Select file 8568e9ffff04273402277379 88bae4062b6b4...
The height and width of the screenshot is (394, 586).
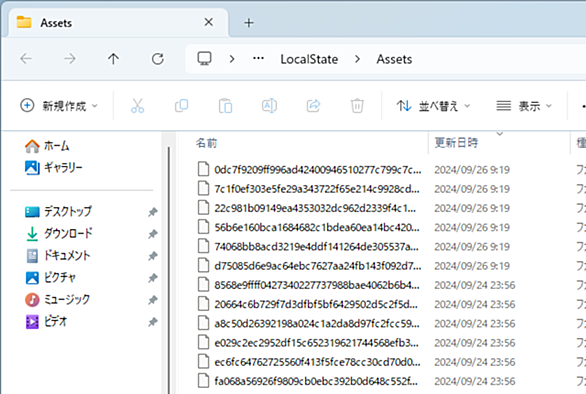317,285
